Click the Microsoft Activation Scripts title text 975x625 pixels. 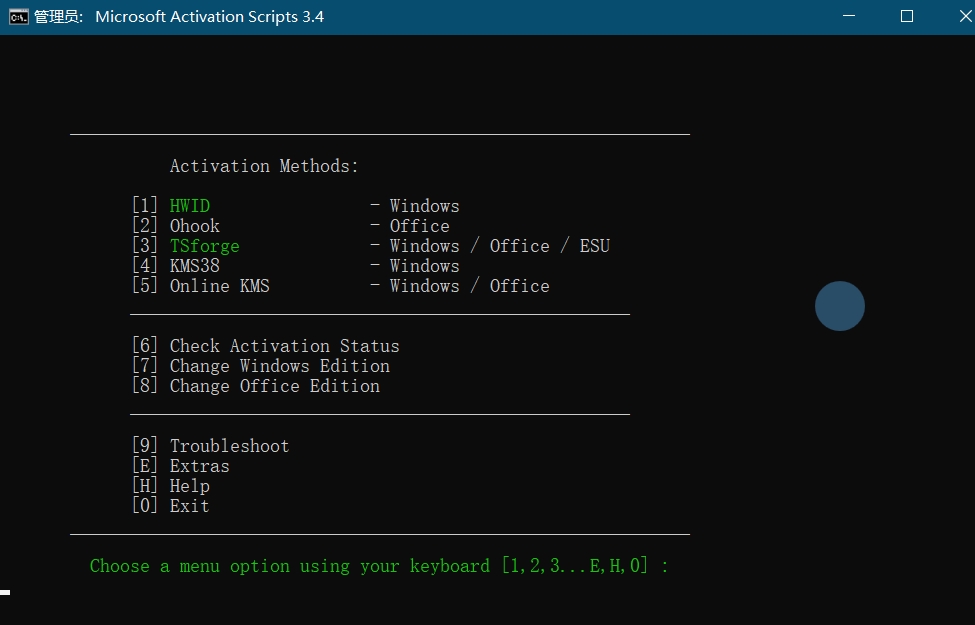click(x=209, y=17)
